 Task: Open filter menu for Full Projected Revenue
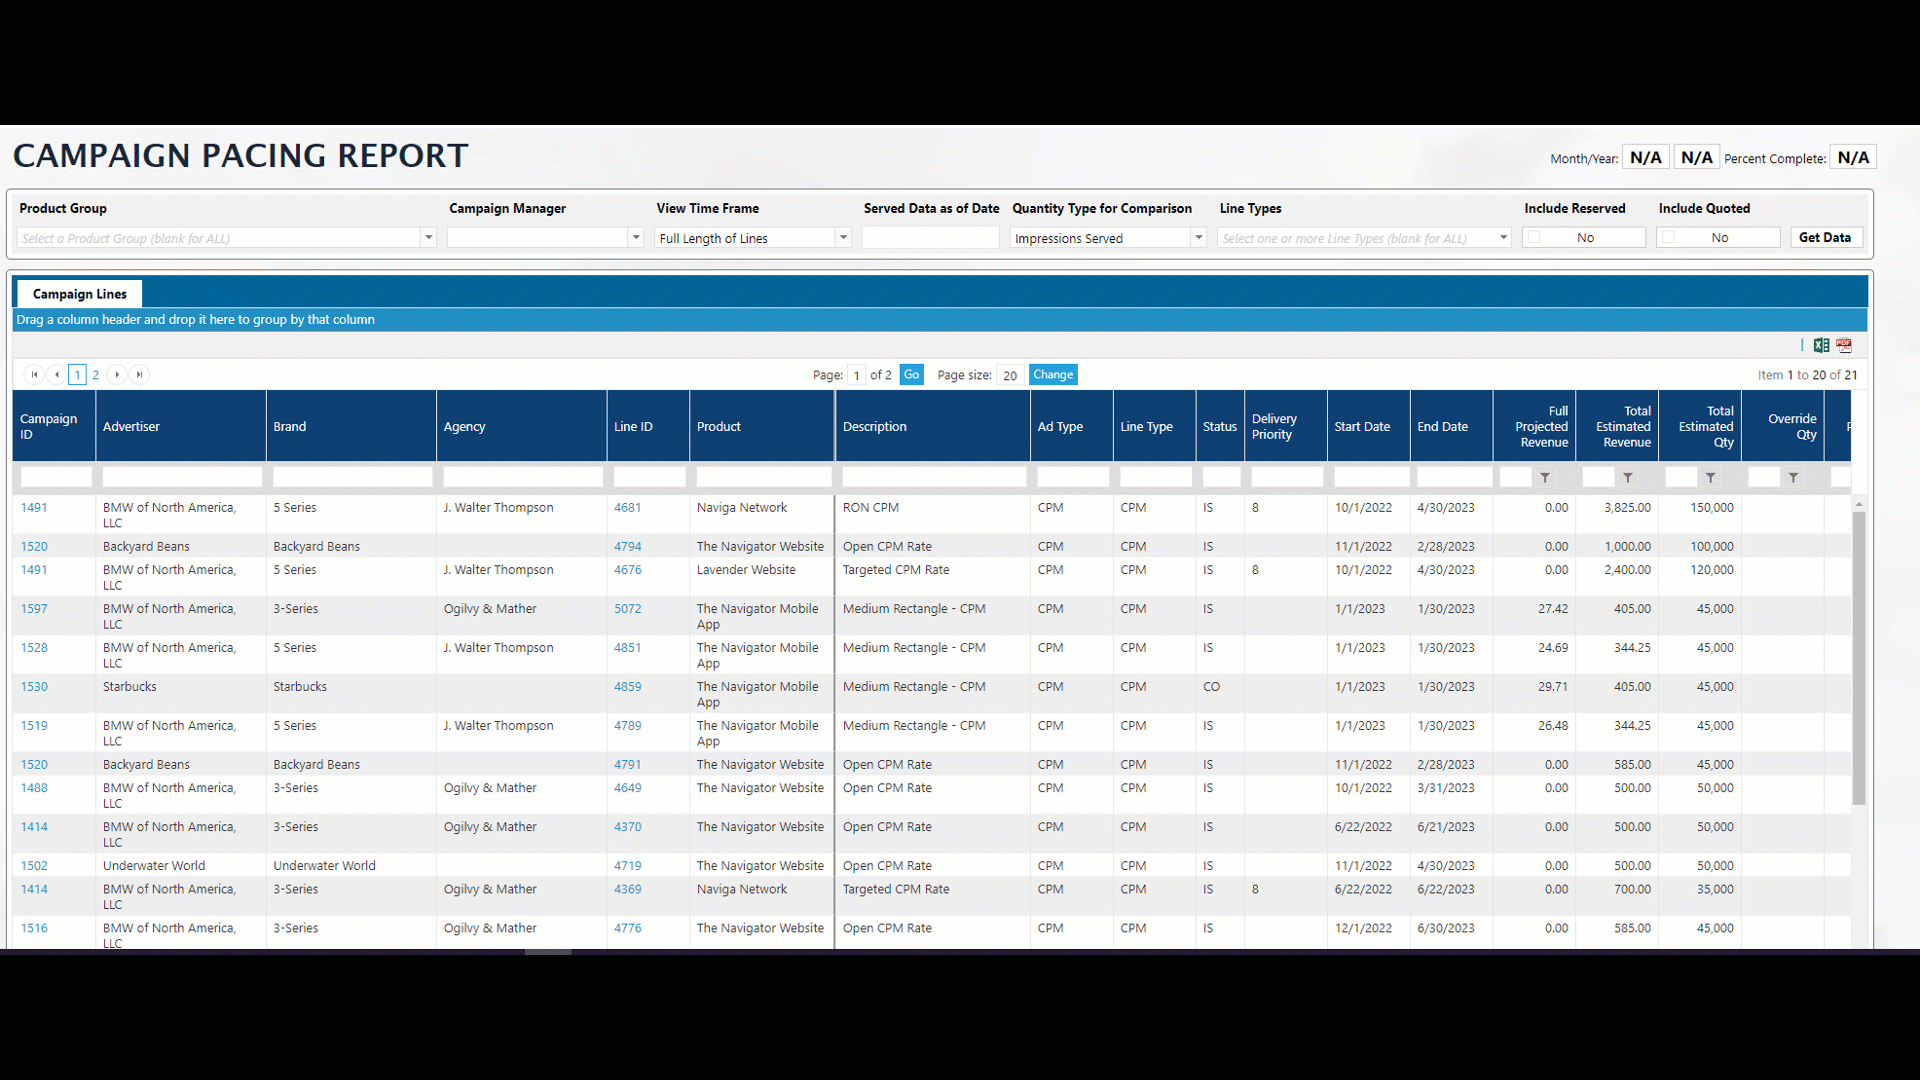[1545, 478]
